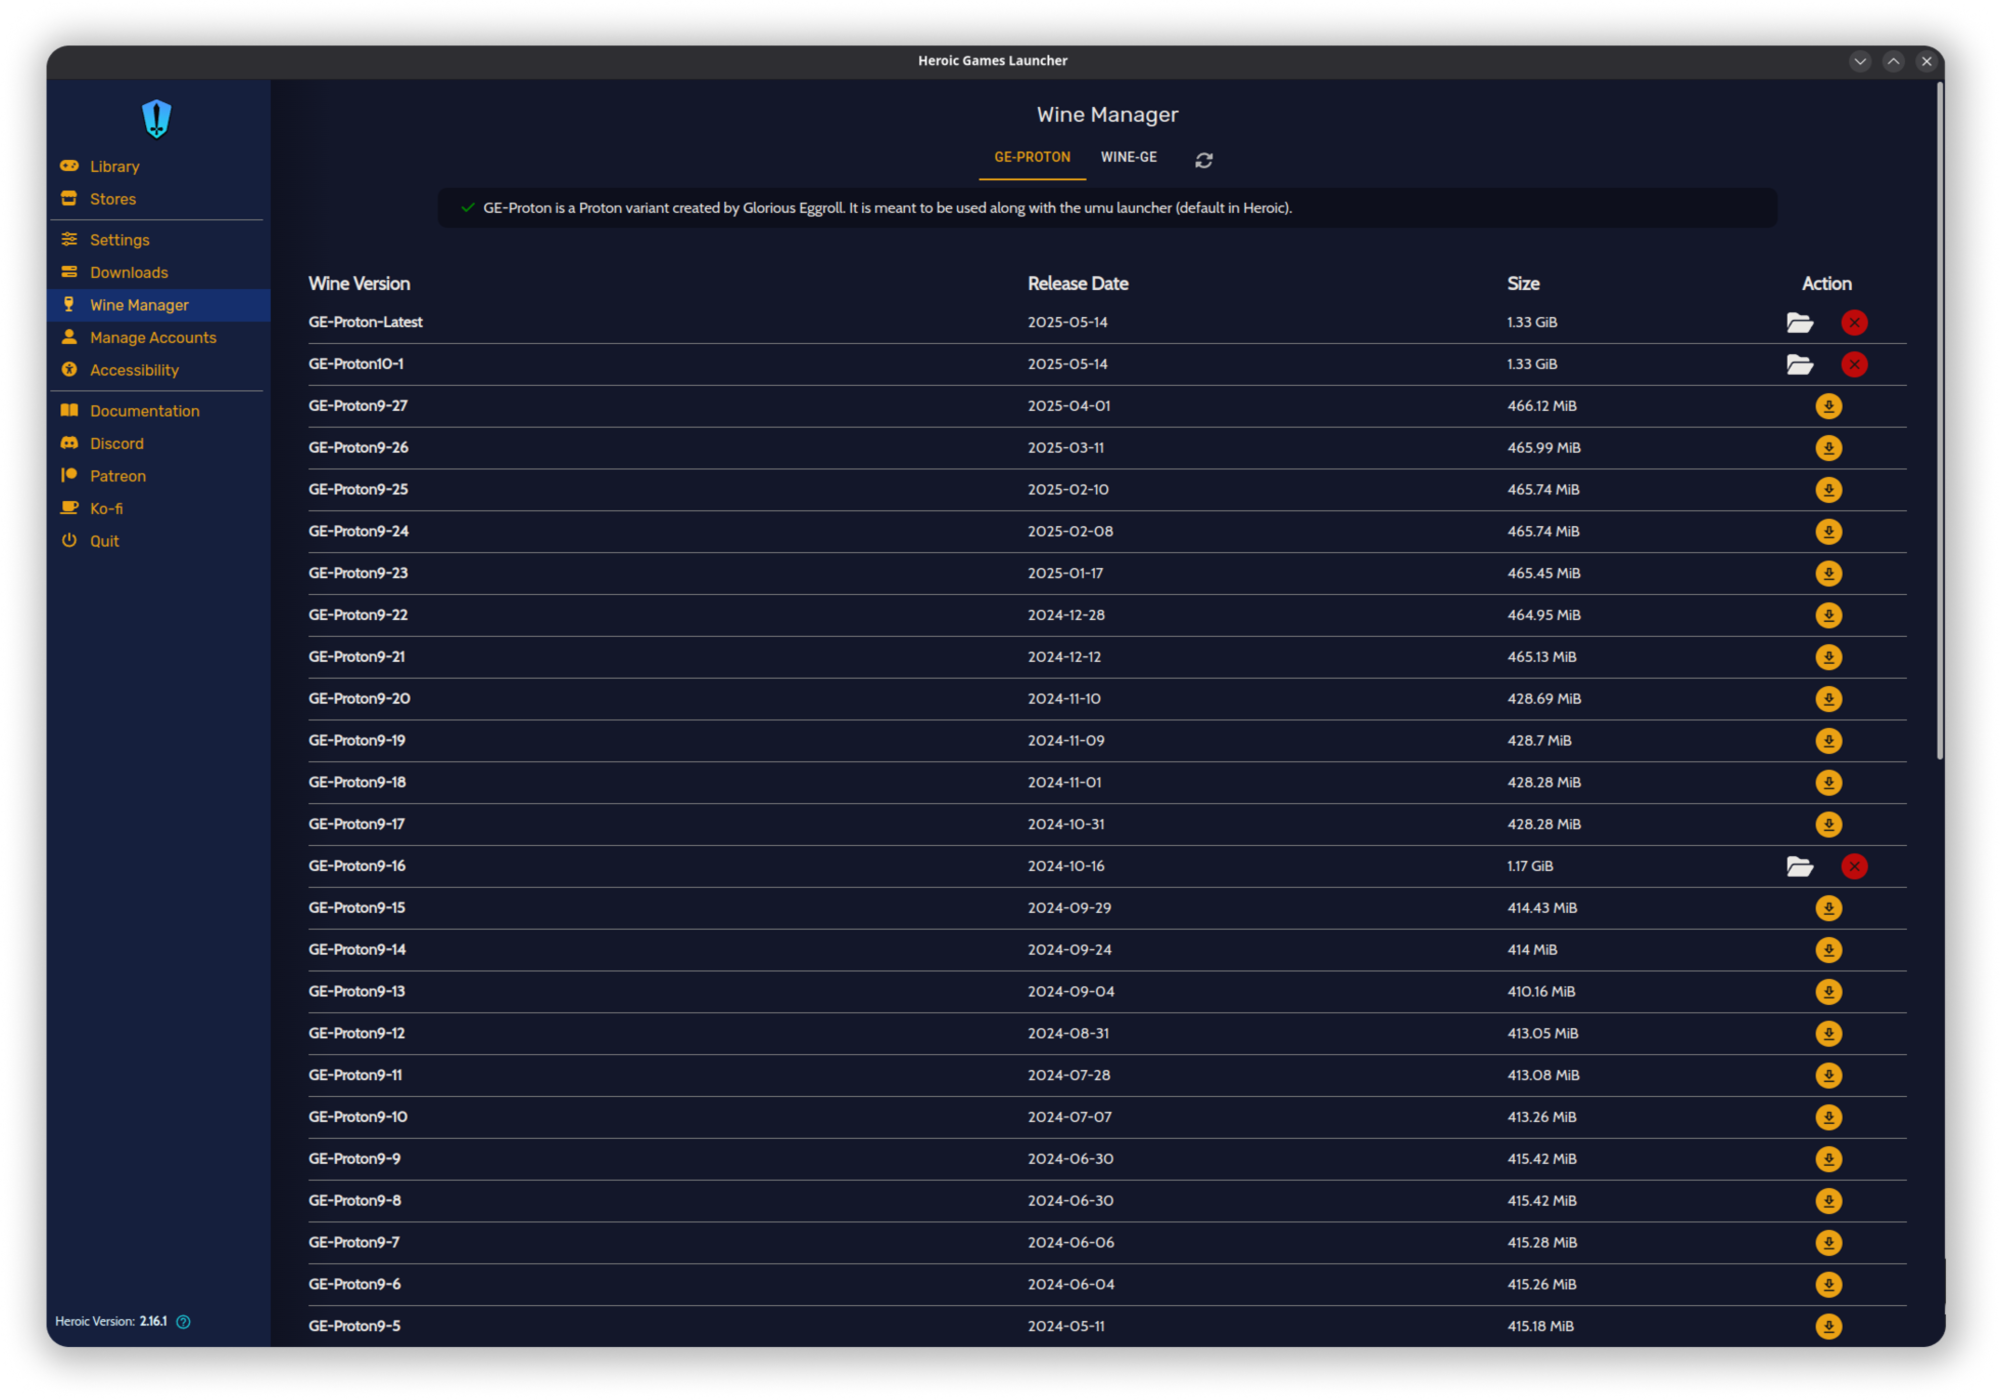Click the 466.12 MiB size value
This screenshot has height=1400, width=2000.
[1542, 406]
